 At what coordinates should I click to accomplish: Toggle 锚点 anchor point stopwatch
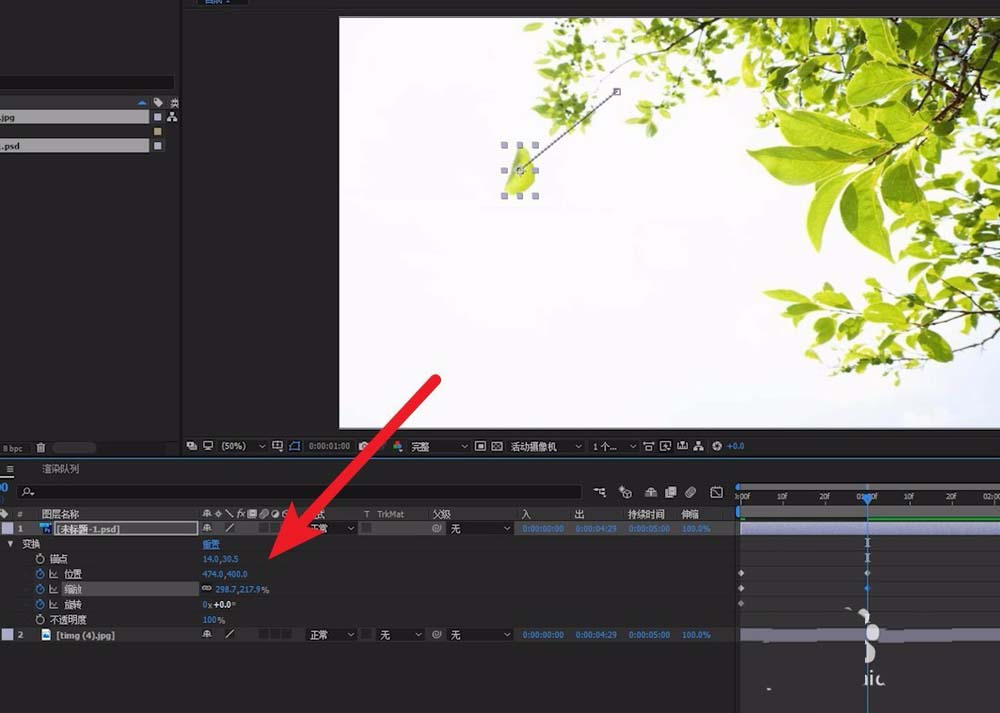pyautogui.click(x=40, y=559)
